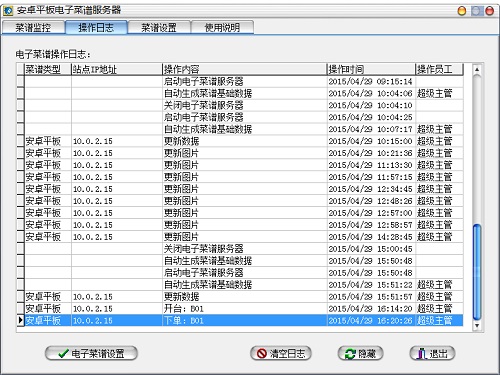Click the 电子菜谱设置 button
This screenshot has height=375, width=500.
[x=91, y=353]
